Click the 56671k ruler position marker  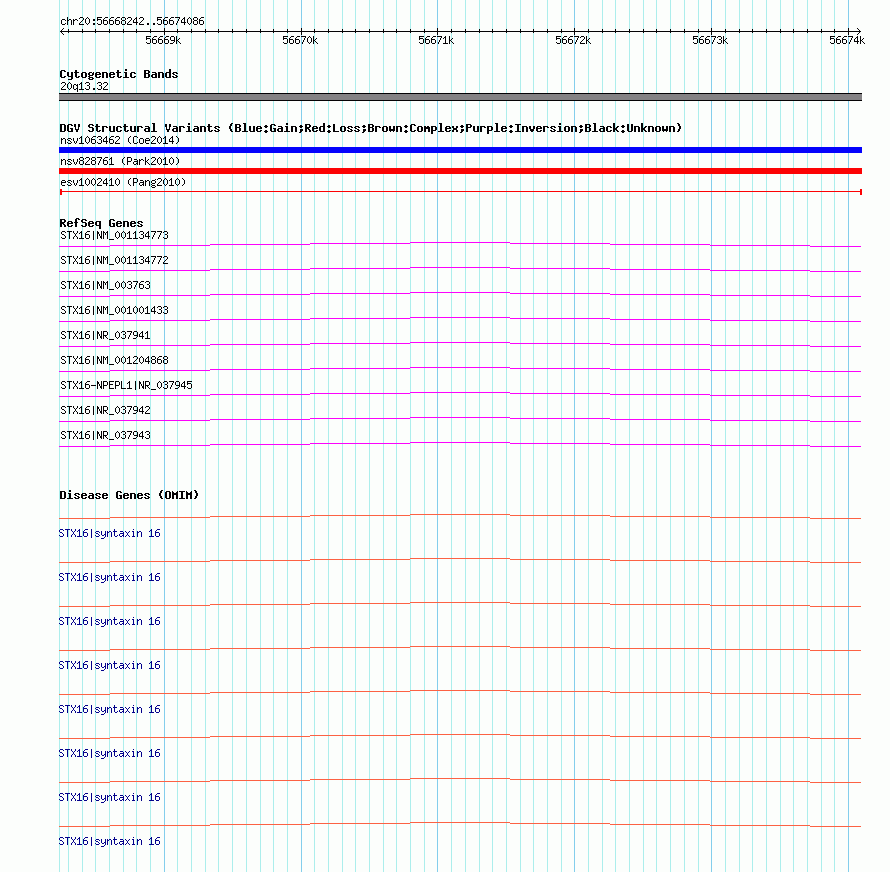(x=436, y=40)
